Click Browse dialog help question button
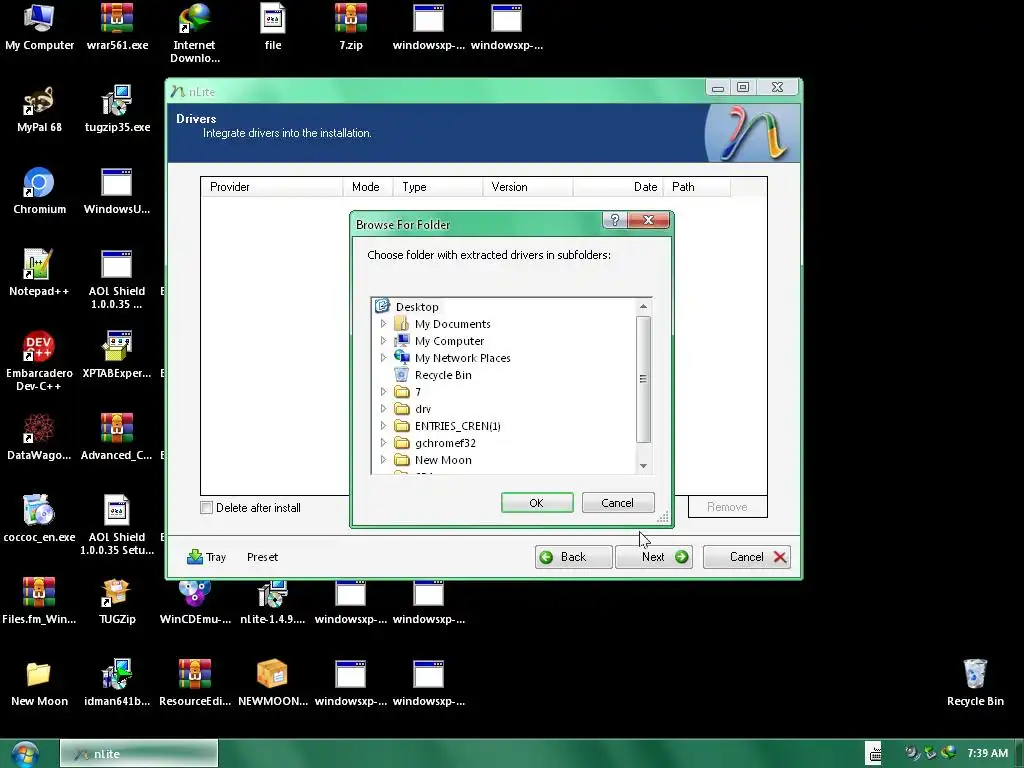This screenshot has height=768, width=1024. 615,220
